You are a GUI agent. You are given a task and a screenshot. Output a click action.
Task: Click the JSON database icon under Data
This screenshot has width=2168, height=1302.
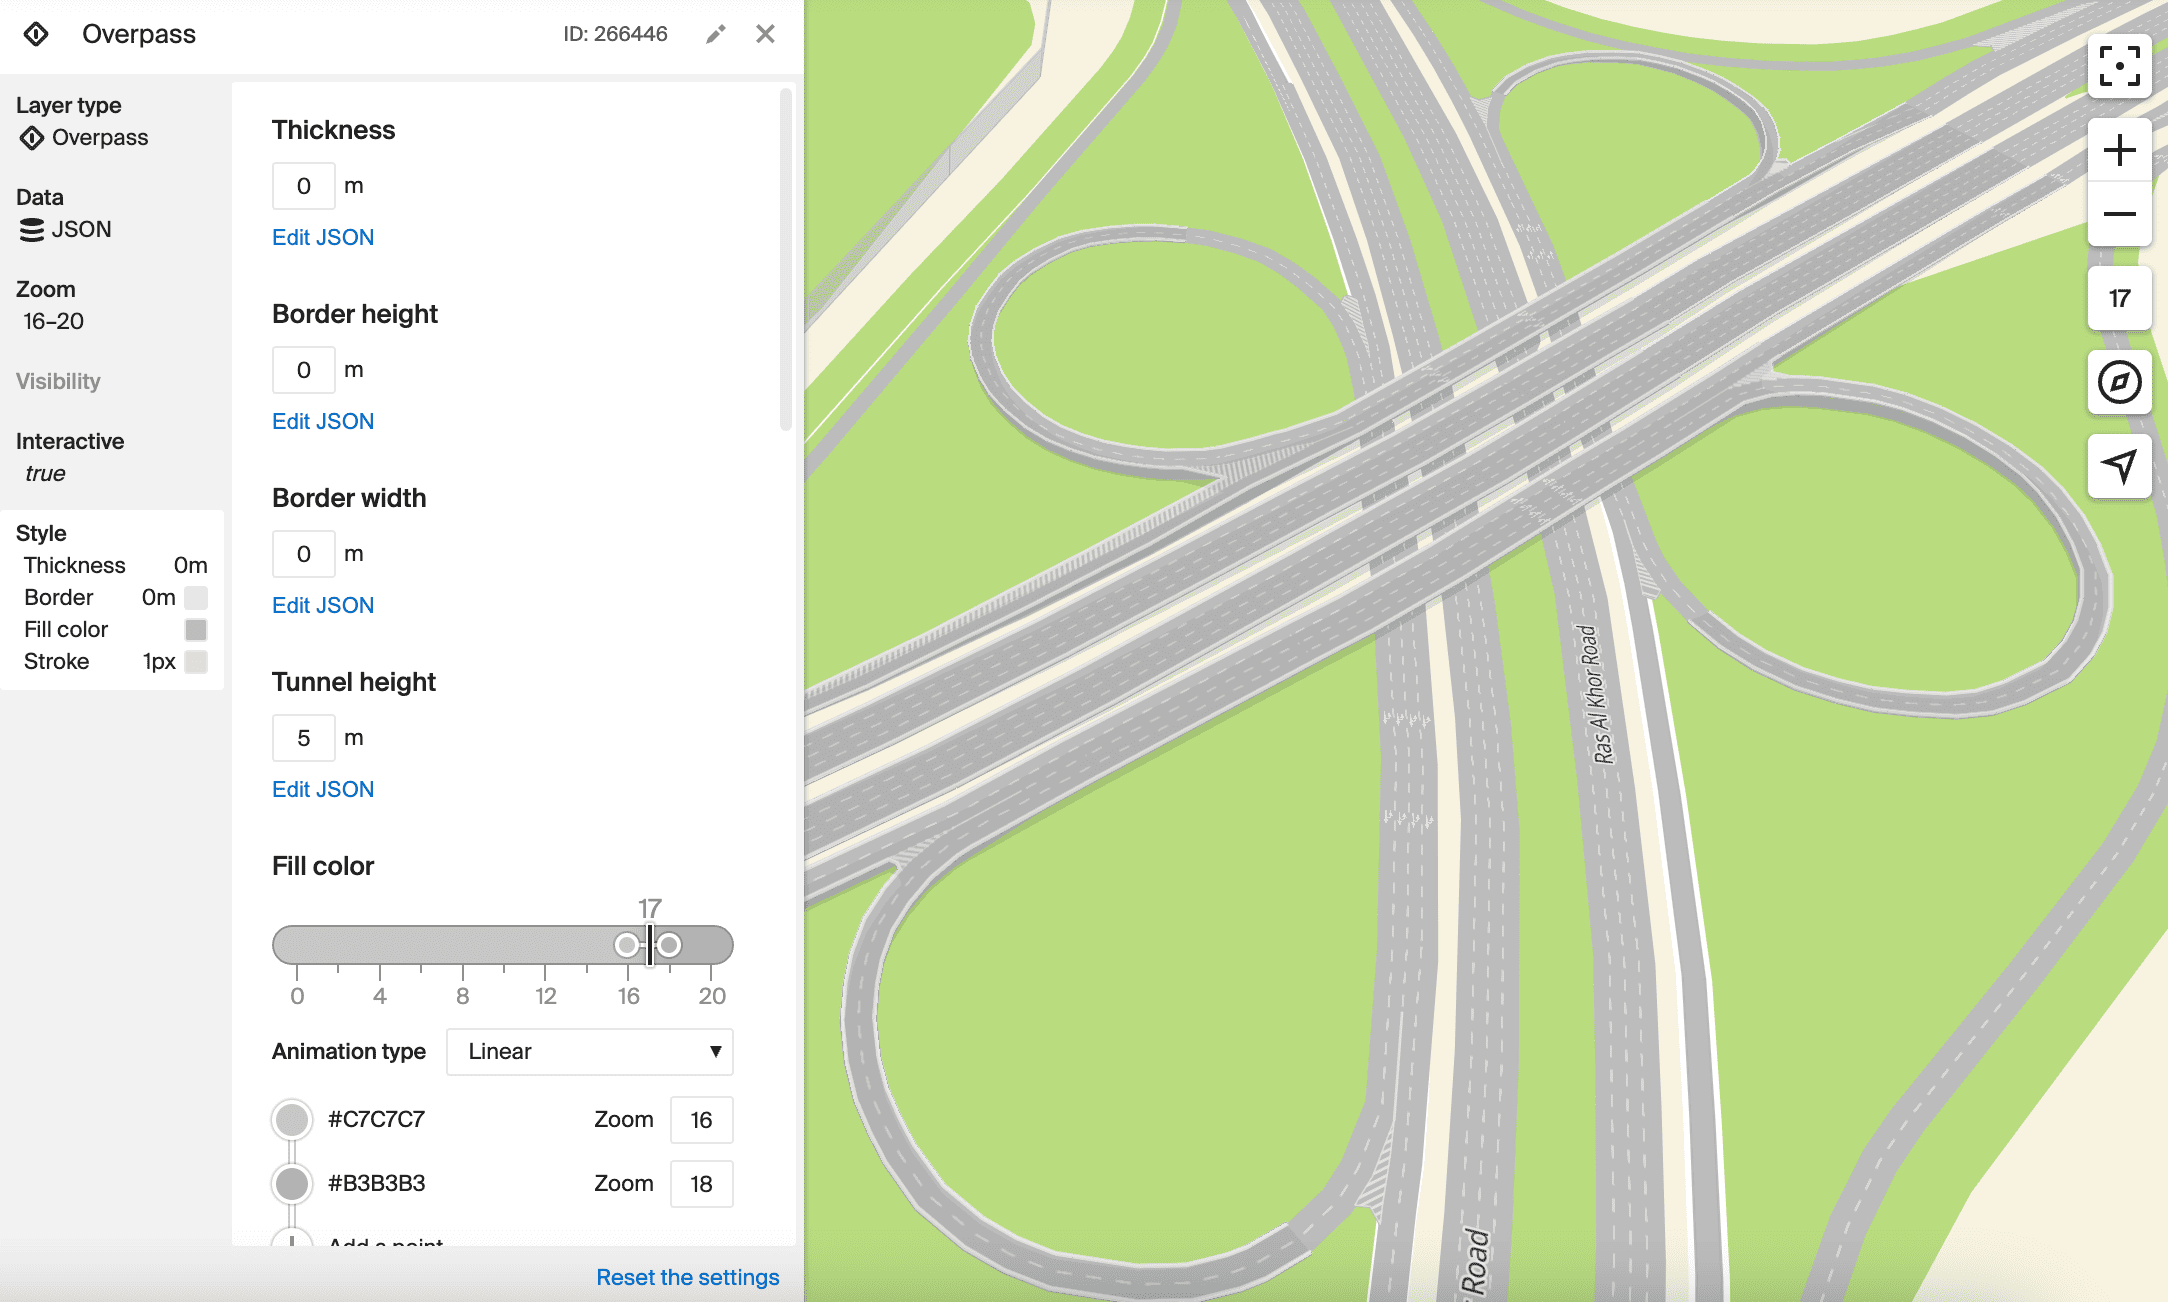tap(30, 229)
